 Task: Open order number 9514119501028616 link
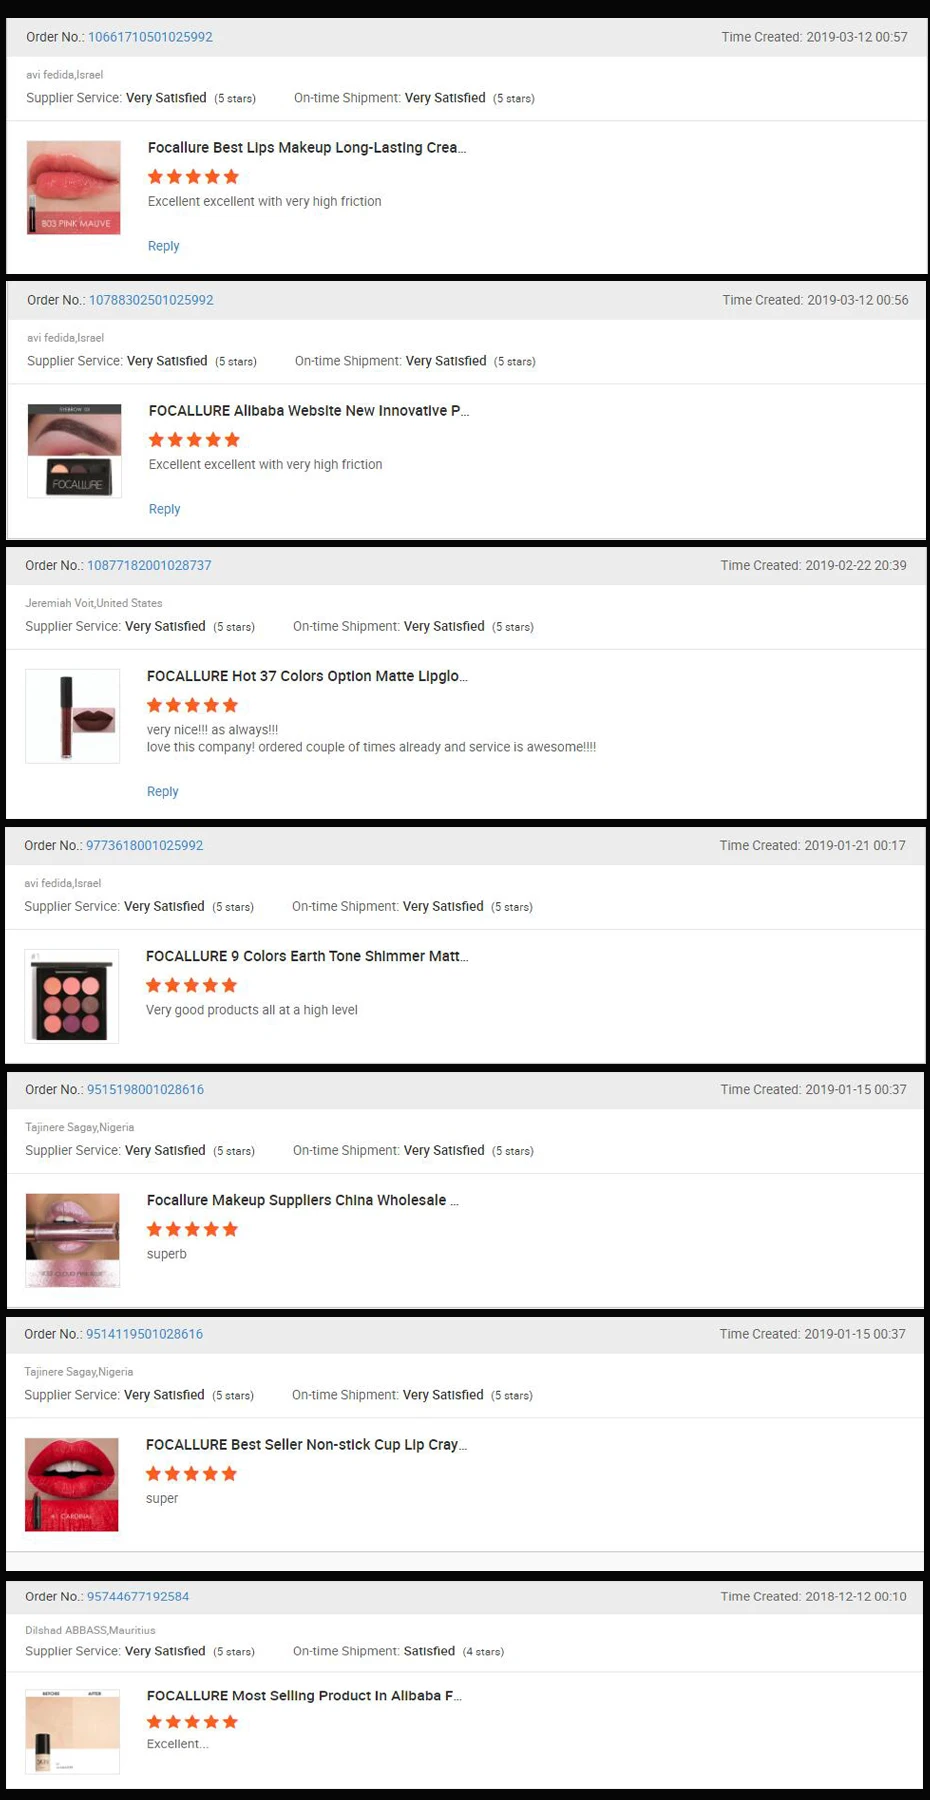tap(144, 1334)
